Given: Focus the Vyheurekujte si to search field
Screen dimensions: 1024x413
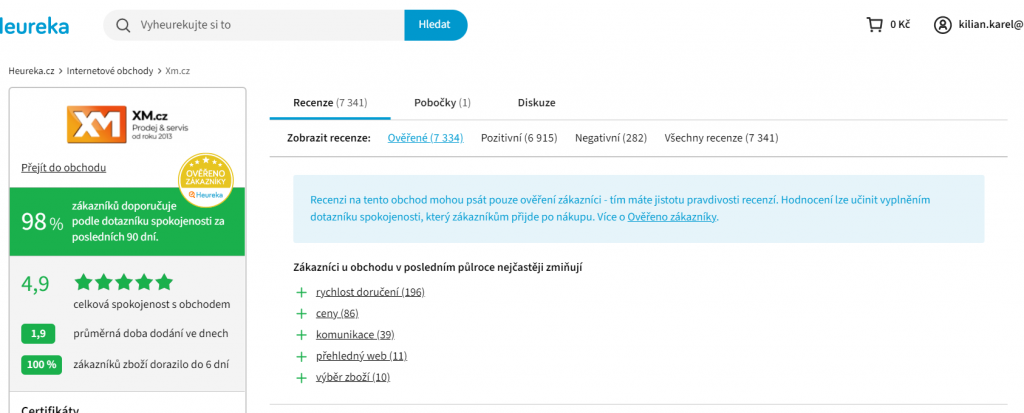Looking at the screenshot, I should 265,25.
